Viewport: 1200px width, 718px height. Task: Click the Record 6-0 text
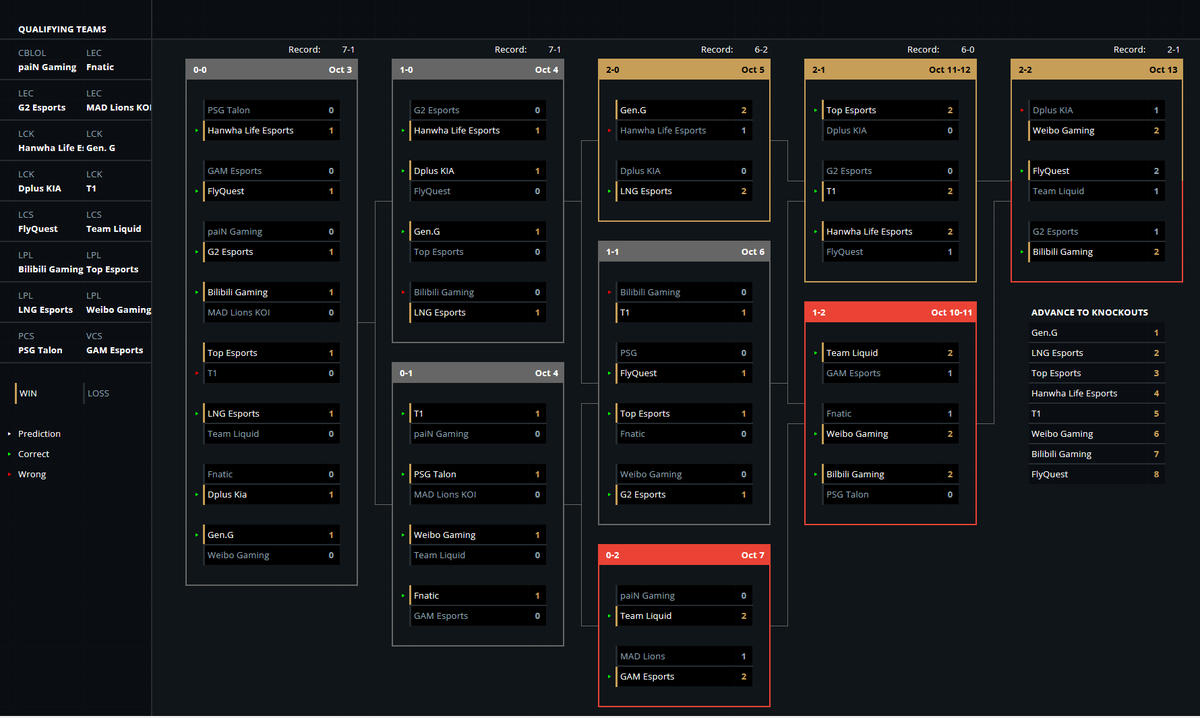940,49
